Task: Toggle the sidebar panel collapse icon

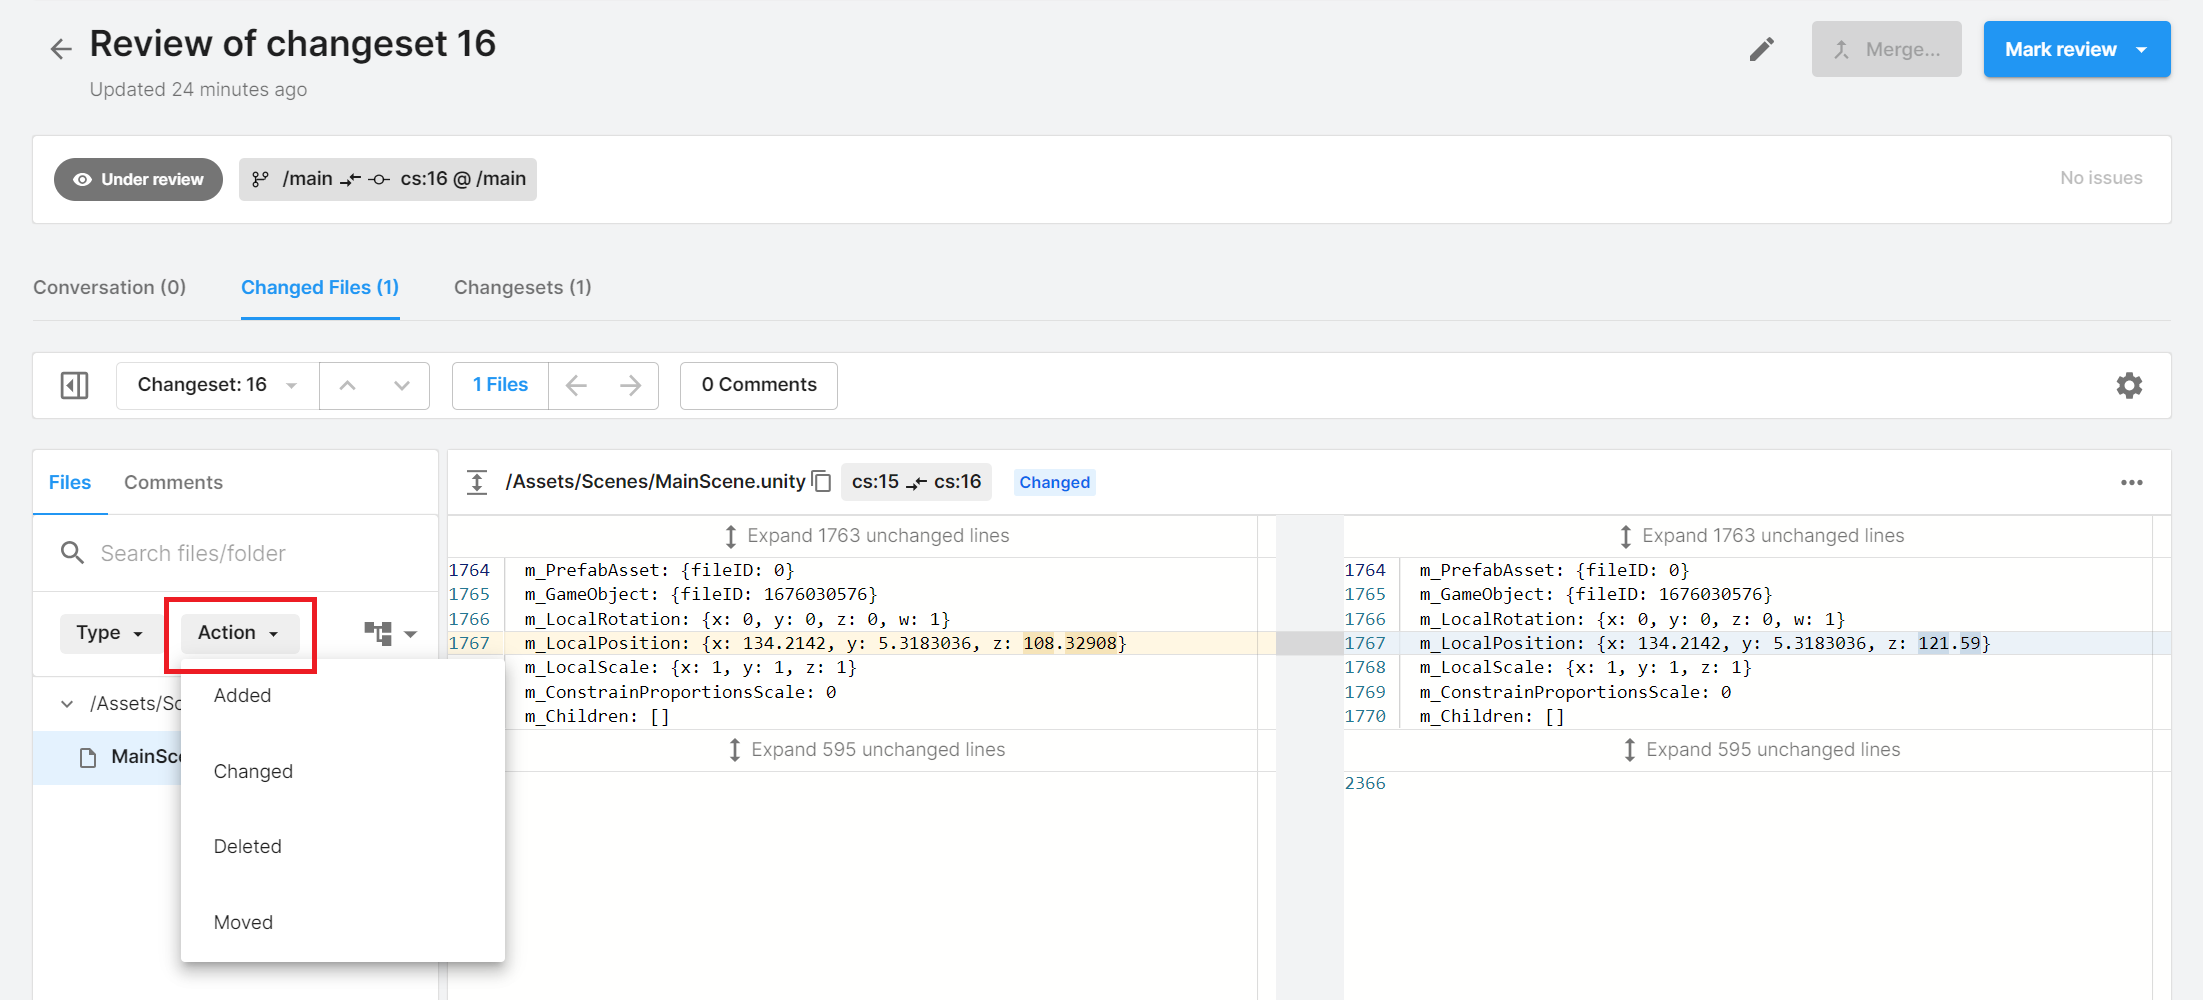Action: [x=75, y=385]
